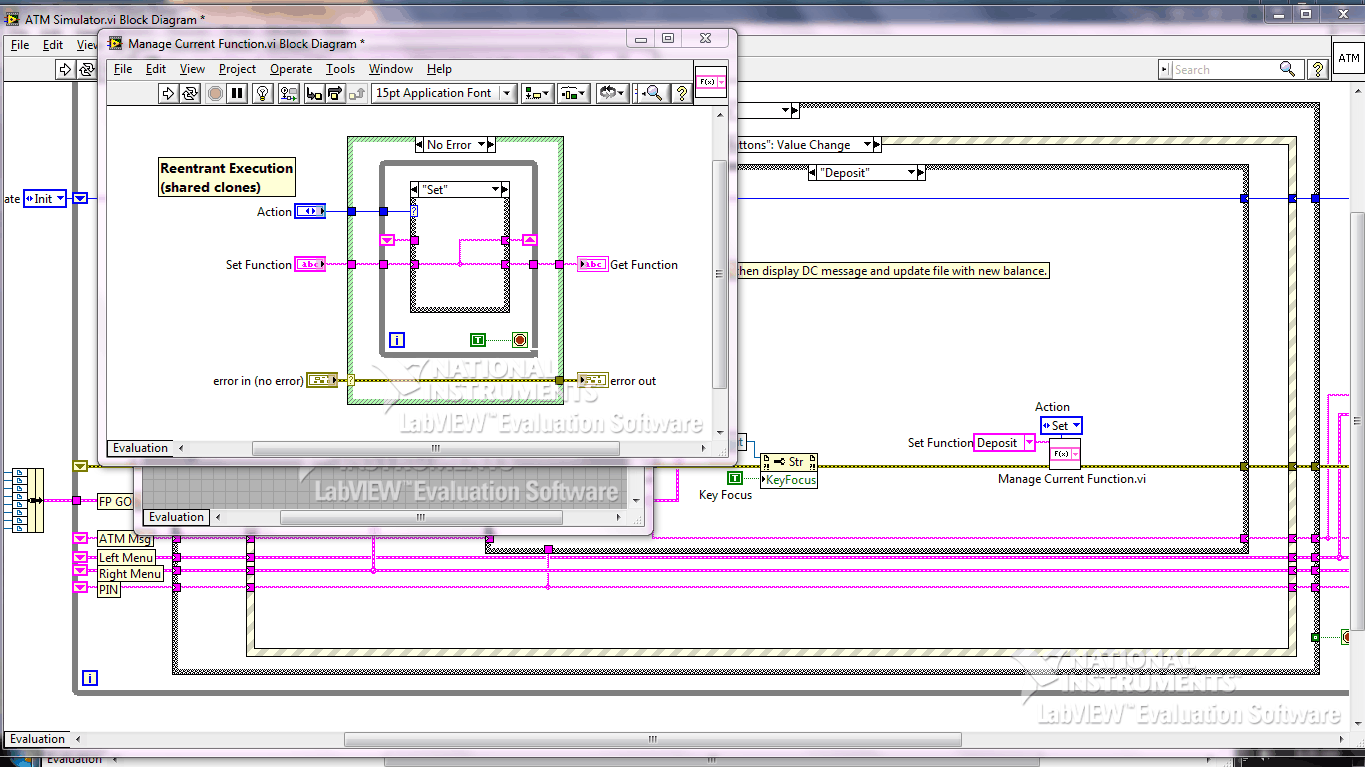
Task: Click Manage Current Function subVI node
Action: pos(1065,454)
